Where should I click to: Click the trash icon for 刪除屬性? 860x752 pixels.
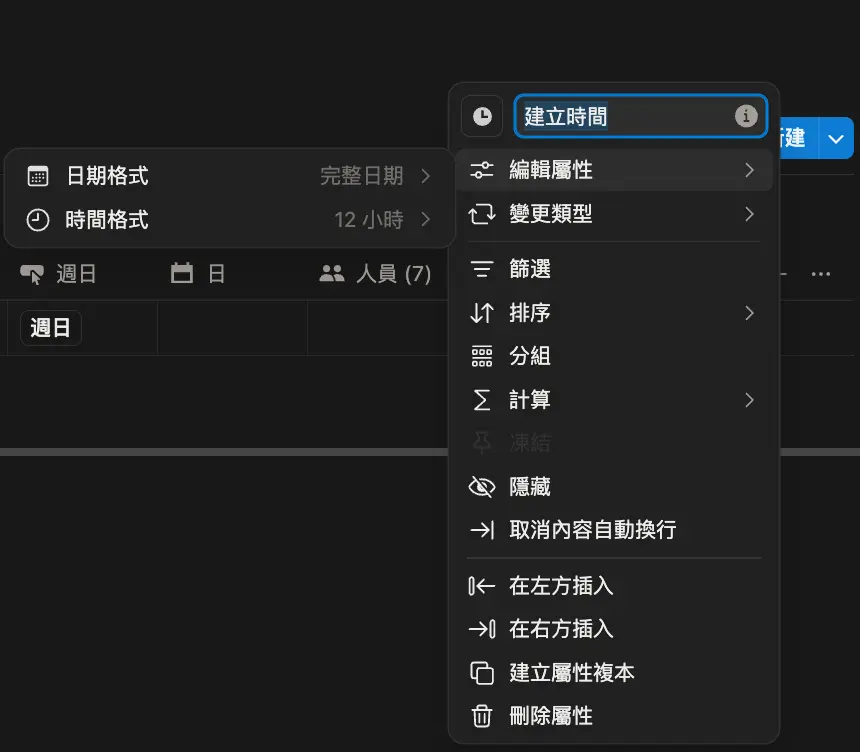482,717
